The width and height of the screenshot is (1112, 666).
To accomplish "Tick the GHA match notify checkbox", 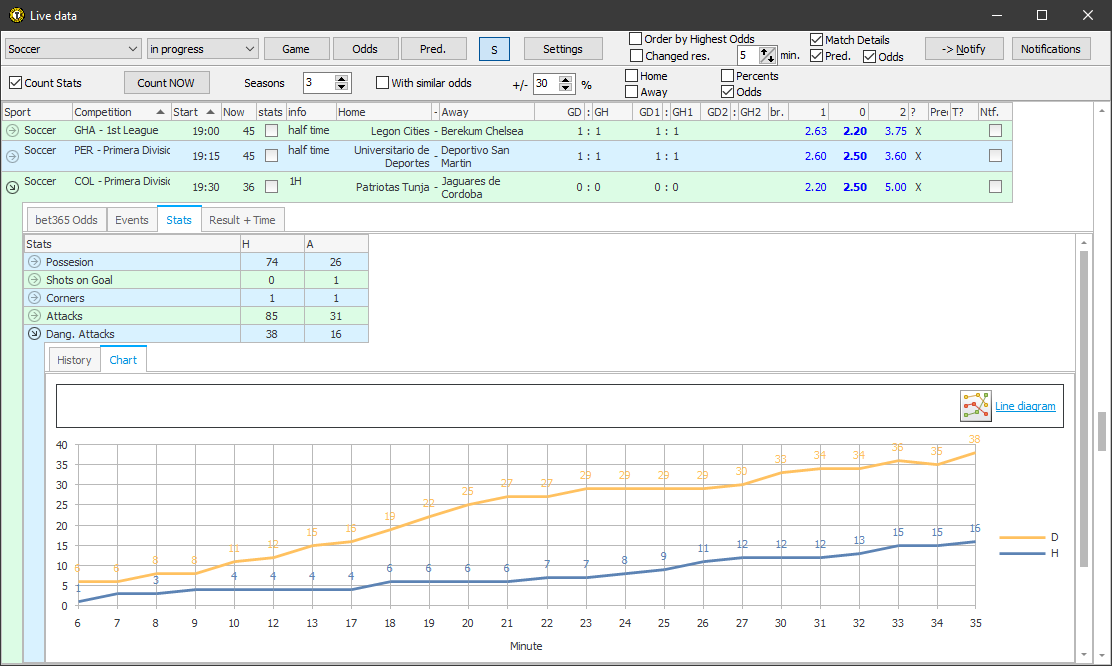I will coord(994,130).
